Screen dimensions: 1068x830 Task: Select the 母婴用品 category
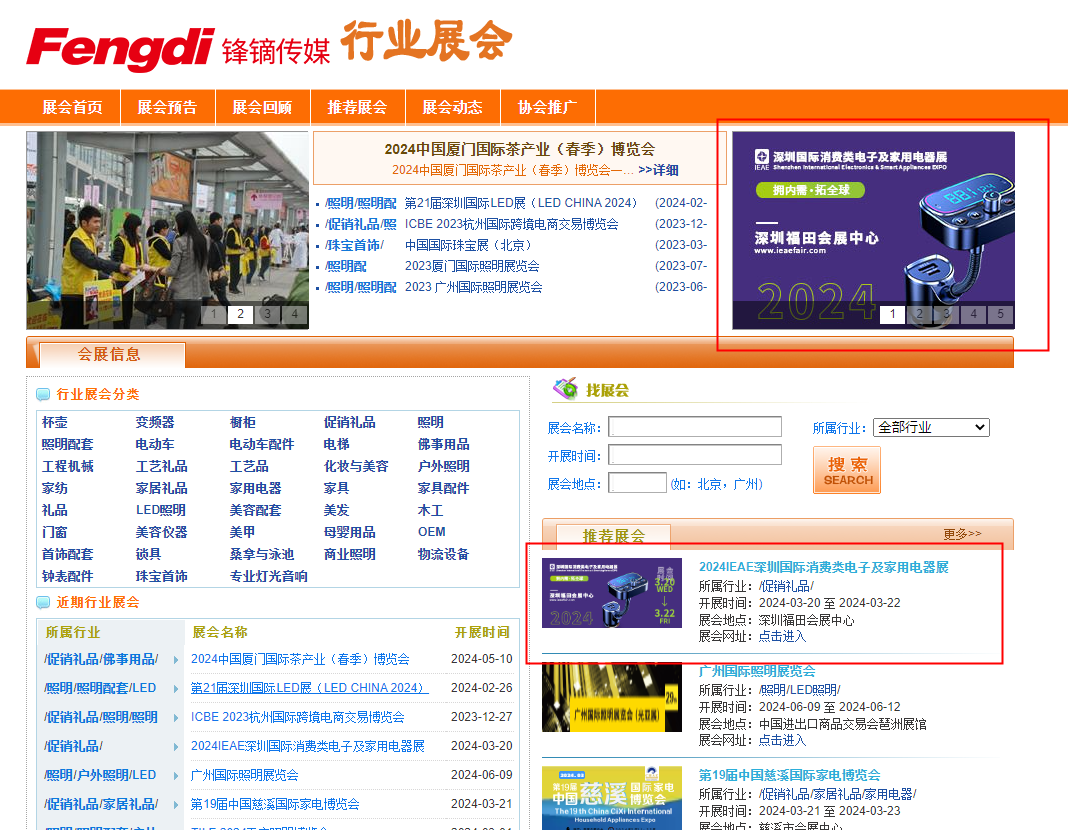coord(349,532)
